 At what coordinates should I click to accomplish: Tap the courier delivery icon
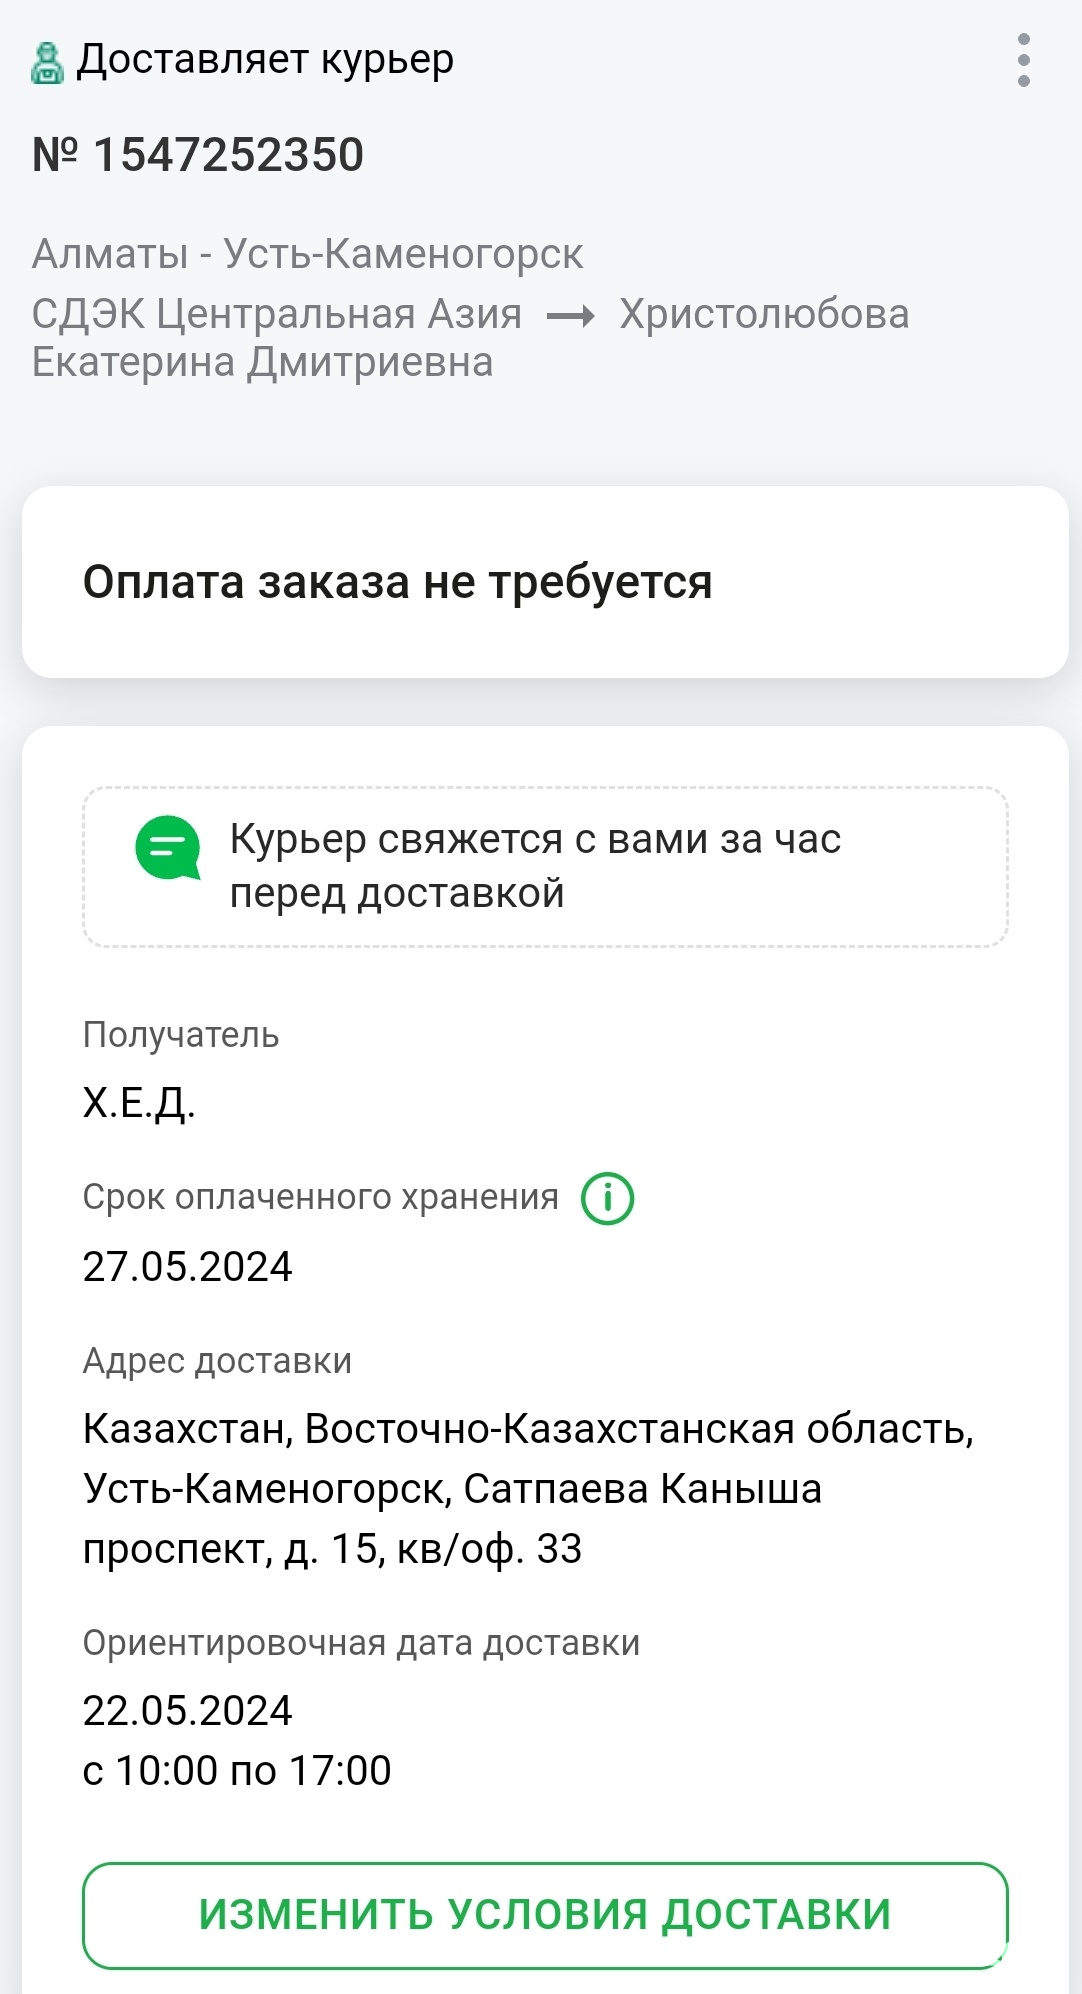pyautogui.click(x=46, y=62)
